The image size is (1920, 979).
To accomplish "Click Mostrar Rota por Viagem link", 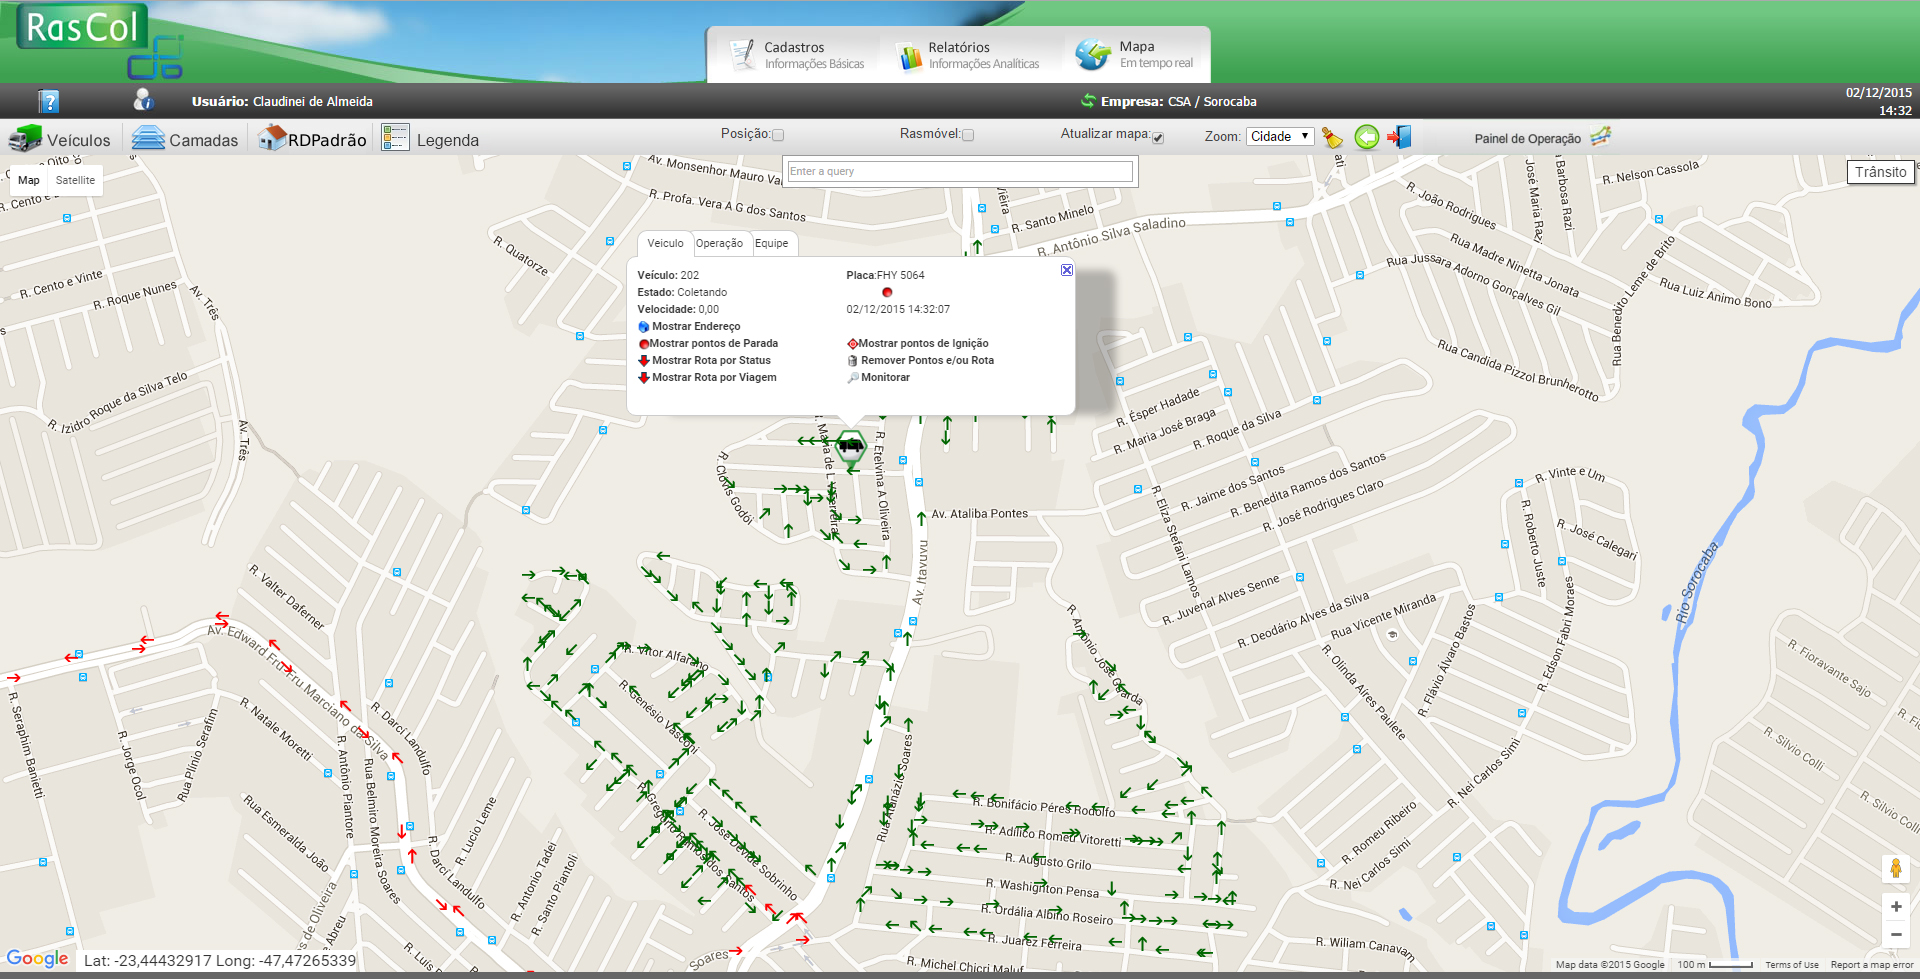I will coord(713,378).
